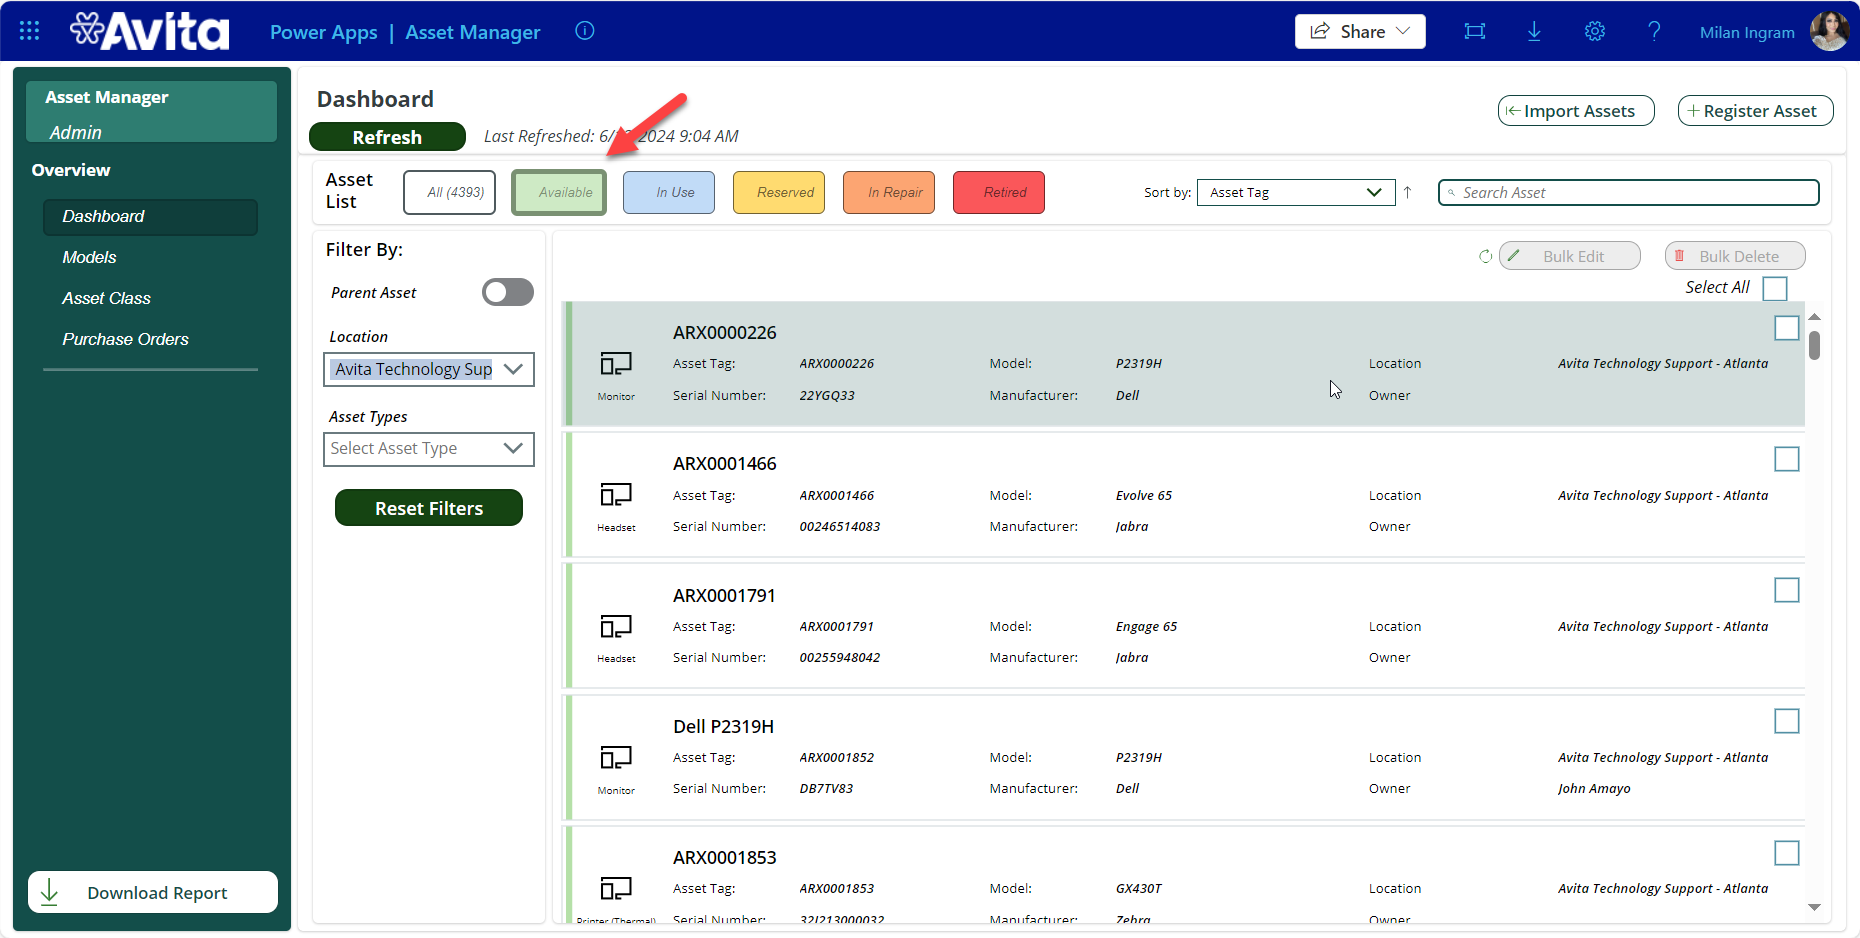Open the app launcher waffle grid
This screenshot has width=1860, height=938.
[x=29, y=31]
